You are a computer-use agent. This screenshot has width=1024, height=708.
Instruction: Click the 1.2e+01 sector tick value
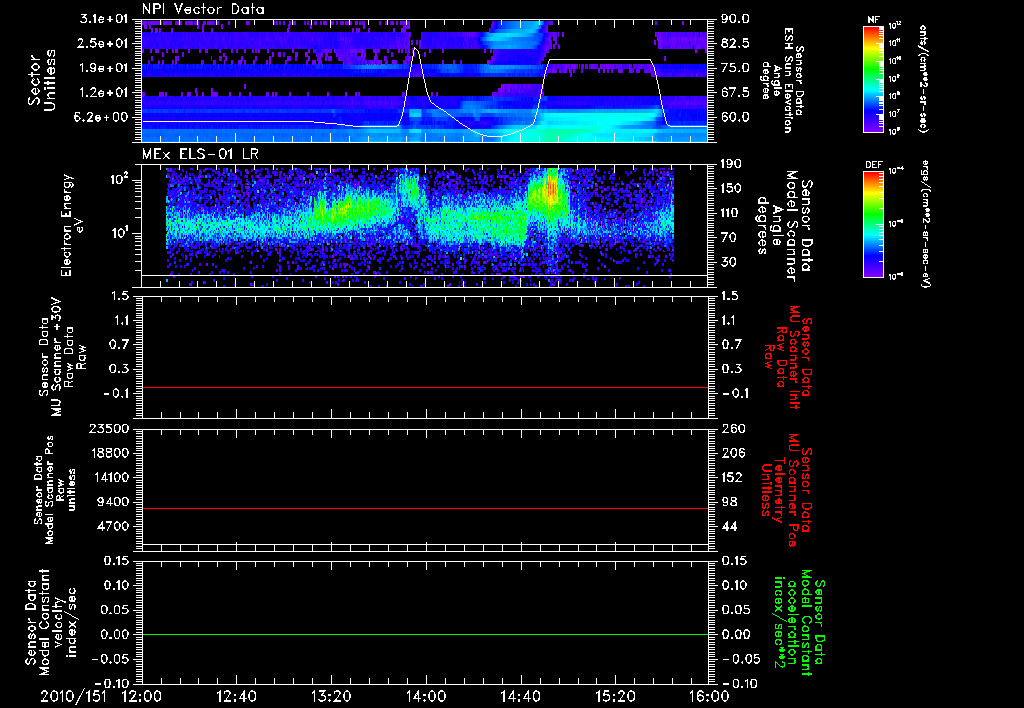coord(104,93)
